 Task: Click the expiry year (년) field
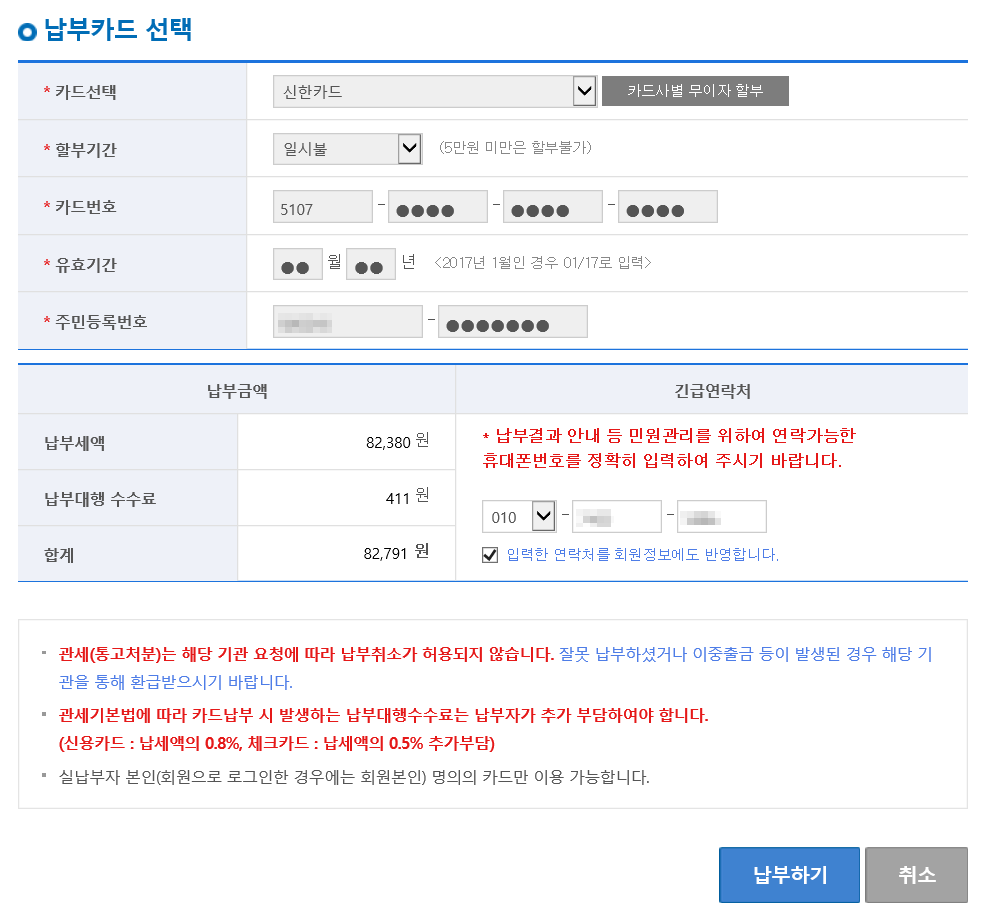coord(371,264)
